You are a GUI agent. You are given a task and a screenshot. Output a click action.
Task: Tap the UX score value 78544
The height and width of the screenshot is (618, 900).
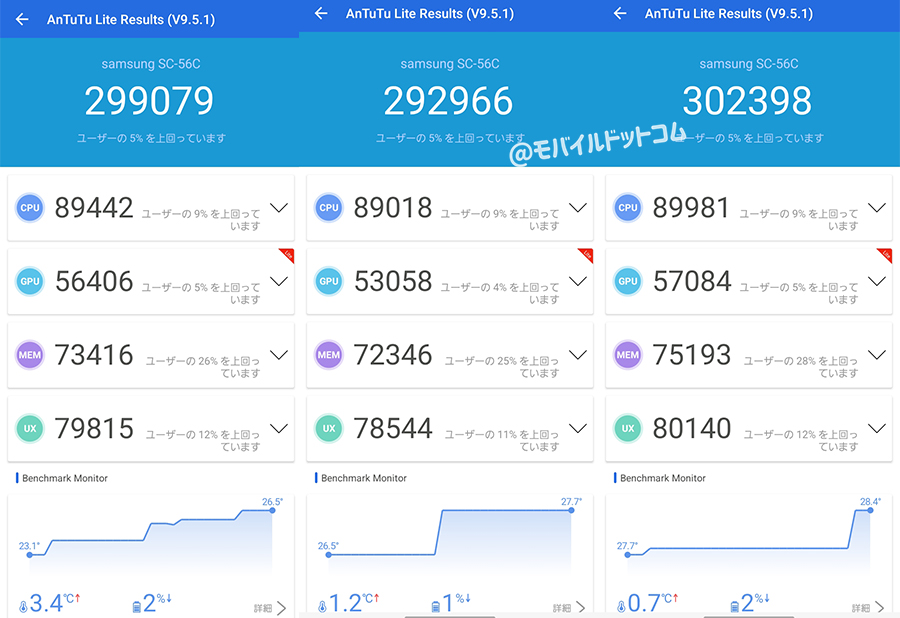tap(393, 429)
